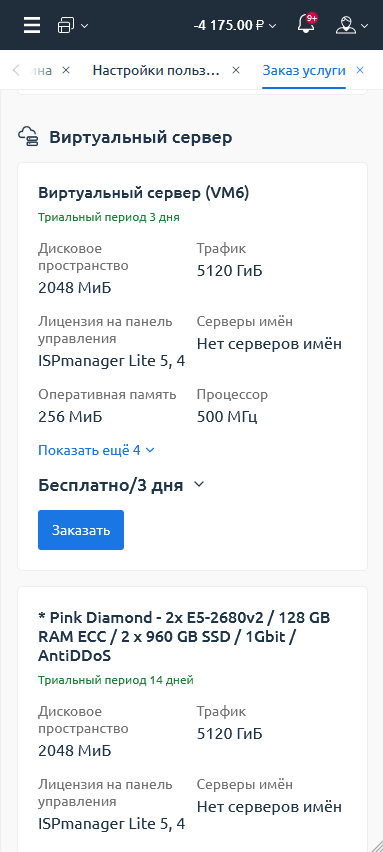Expand user profile dropdown chevron
Viewport: 383px width, 852px height.
[x=365, y=26]
